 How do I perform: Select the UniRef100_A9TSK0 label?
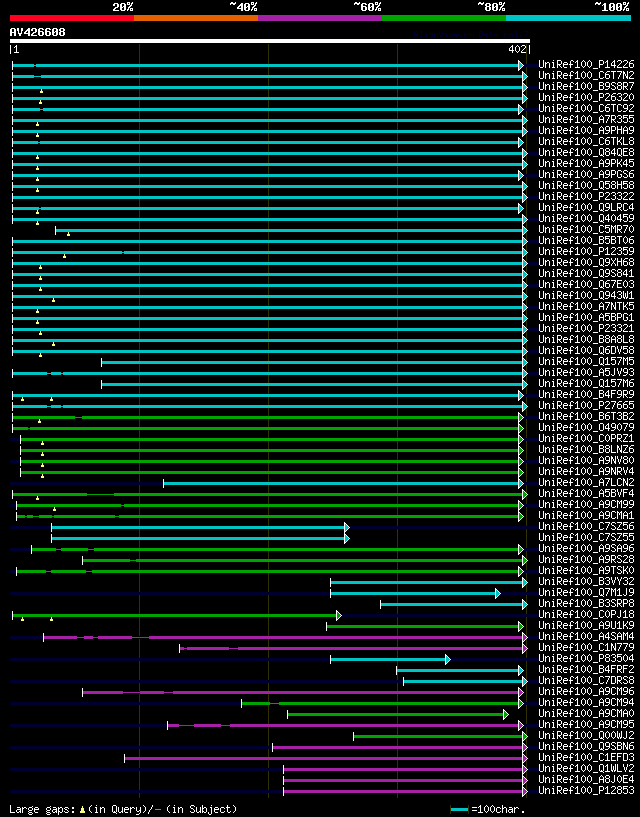click(x=586, y=571)
